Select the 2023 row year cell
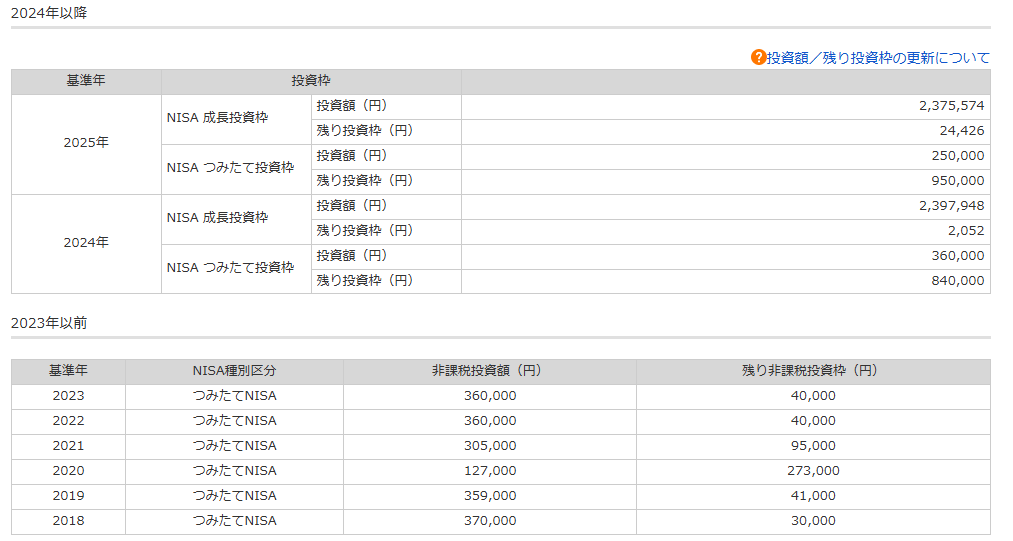The image size is (1013, 541). coord(68,396)
